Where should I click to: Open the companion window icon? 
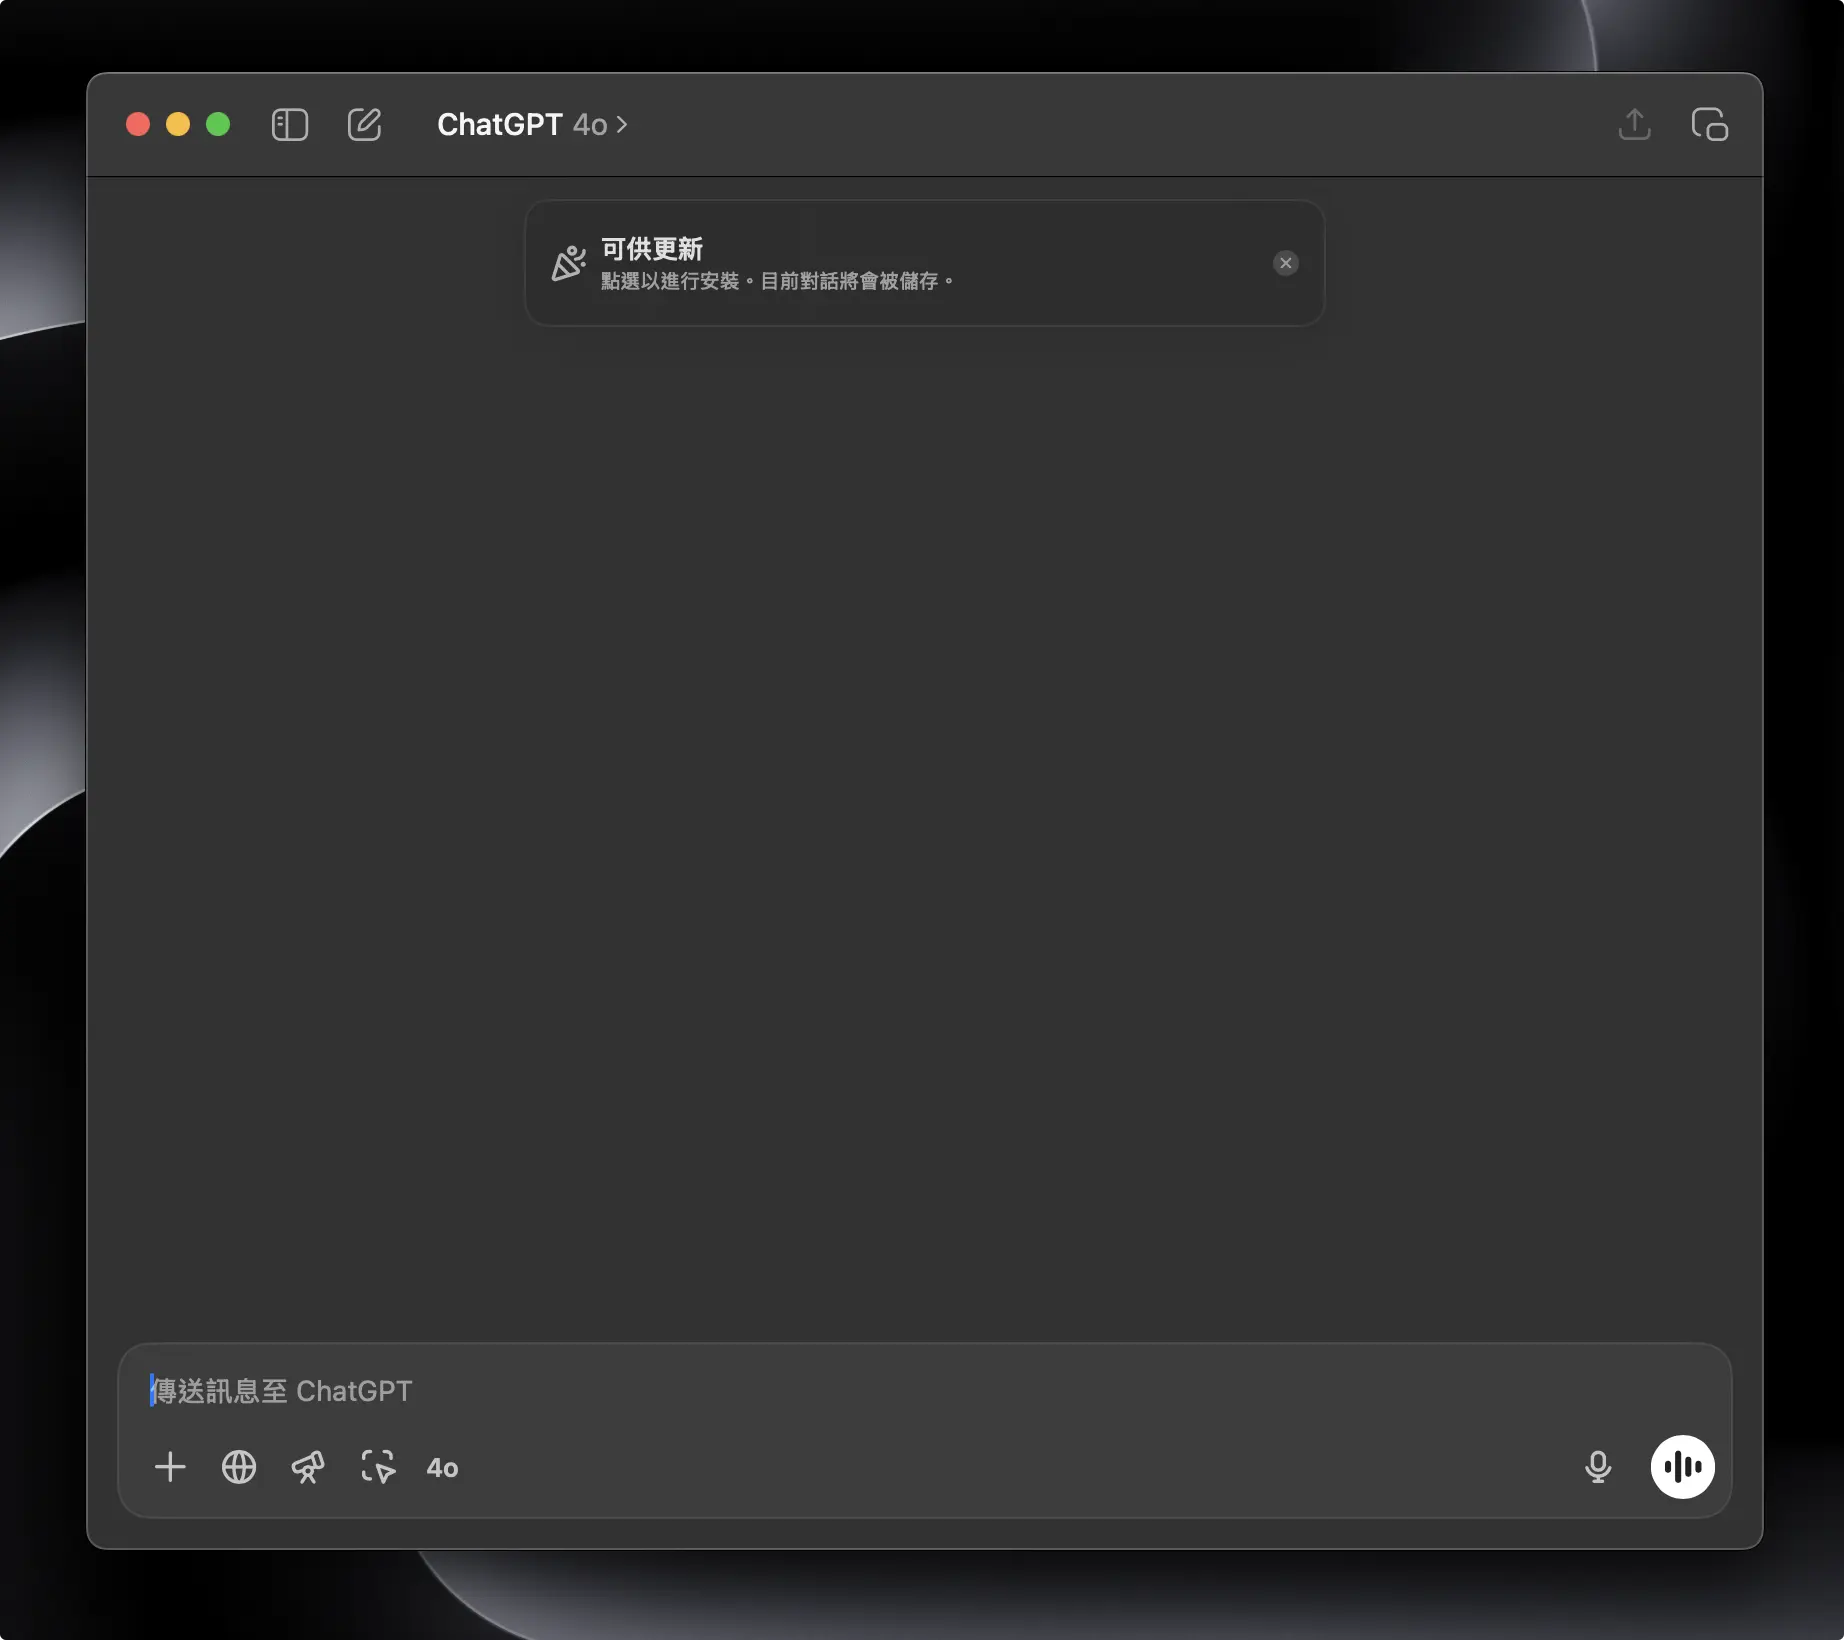(x=1709, y=125)
